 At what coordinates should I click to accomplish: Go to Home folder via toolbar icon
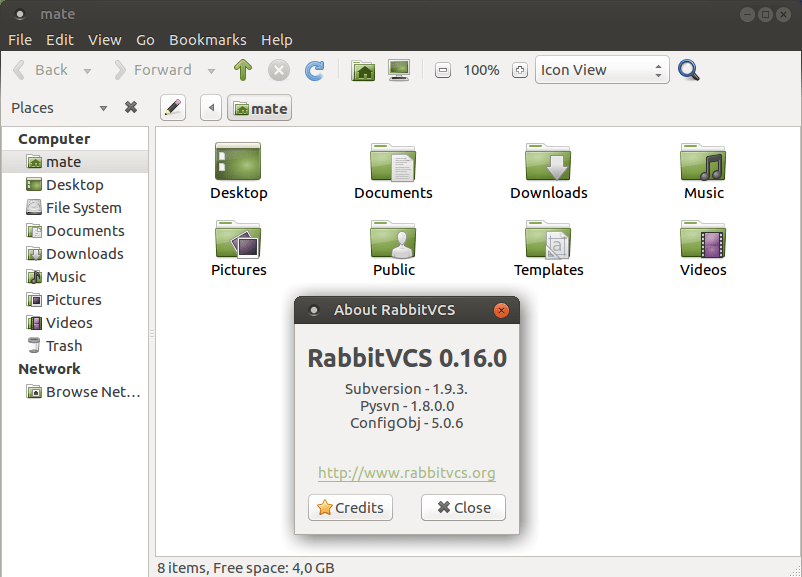click(x=363, y=70)
